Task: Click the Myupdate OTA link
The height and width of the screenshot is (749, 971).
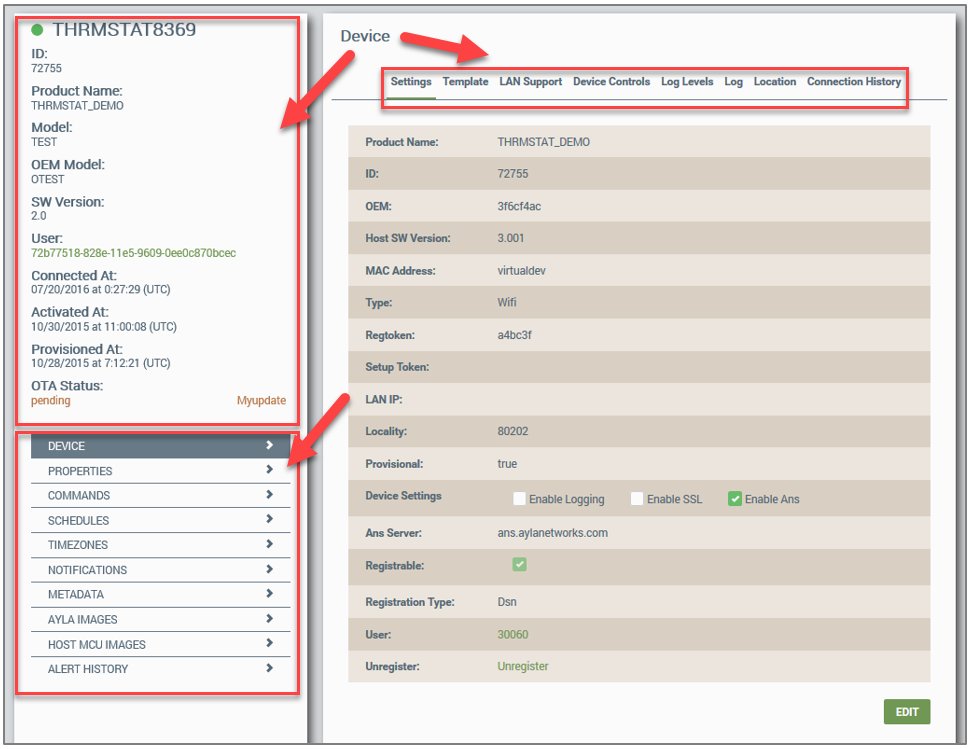Action: (x=261, y=400)
